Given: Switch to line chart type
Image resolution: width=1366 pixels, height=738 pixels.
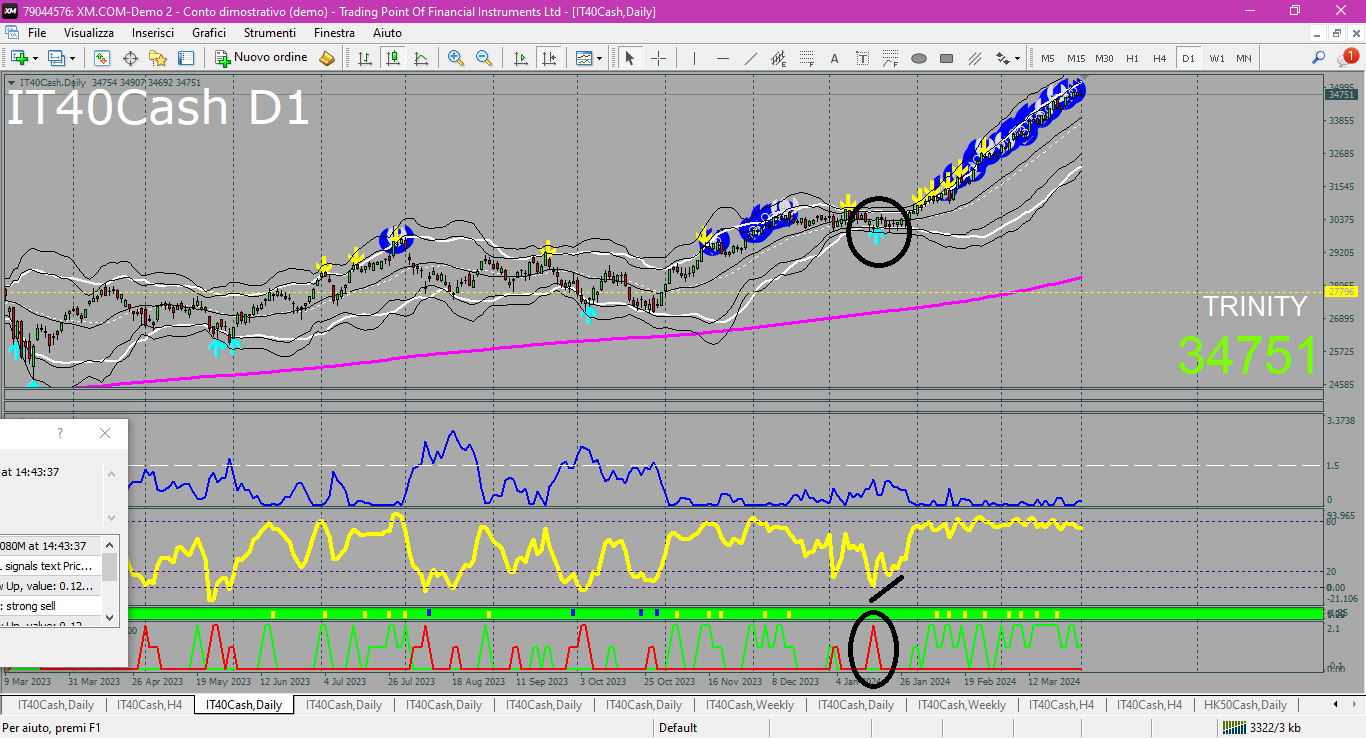Looking at the screenshot, I should [421, 58].
